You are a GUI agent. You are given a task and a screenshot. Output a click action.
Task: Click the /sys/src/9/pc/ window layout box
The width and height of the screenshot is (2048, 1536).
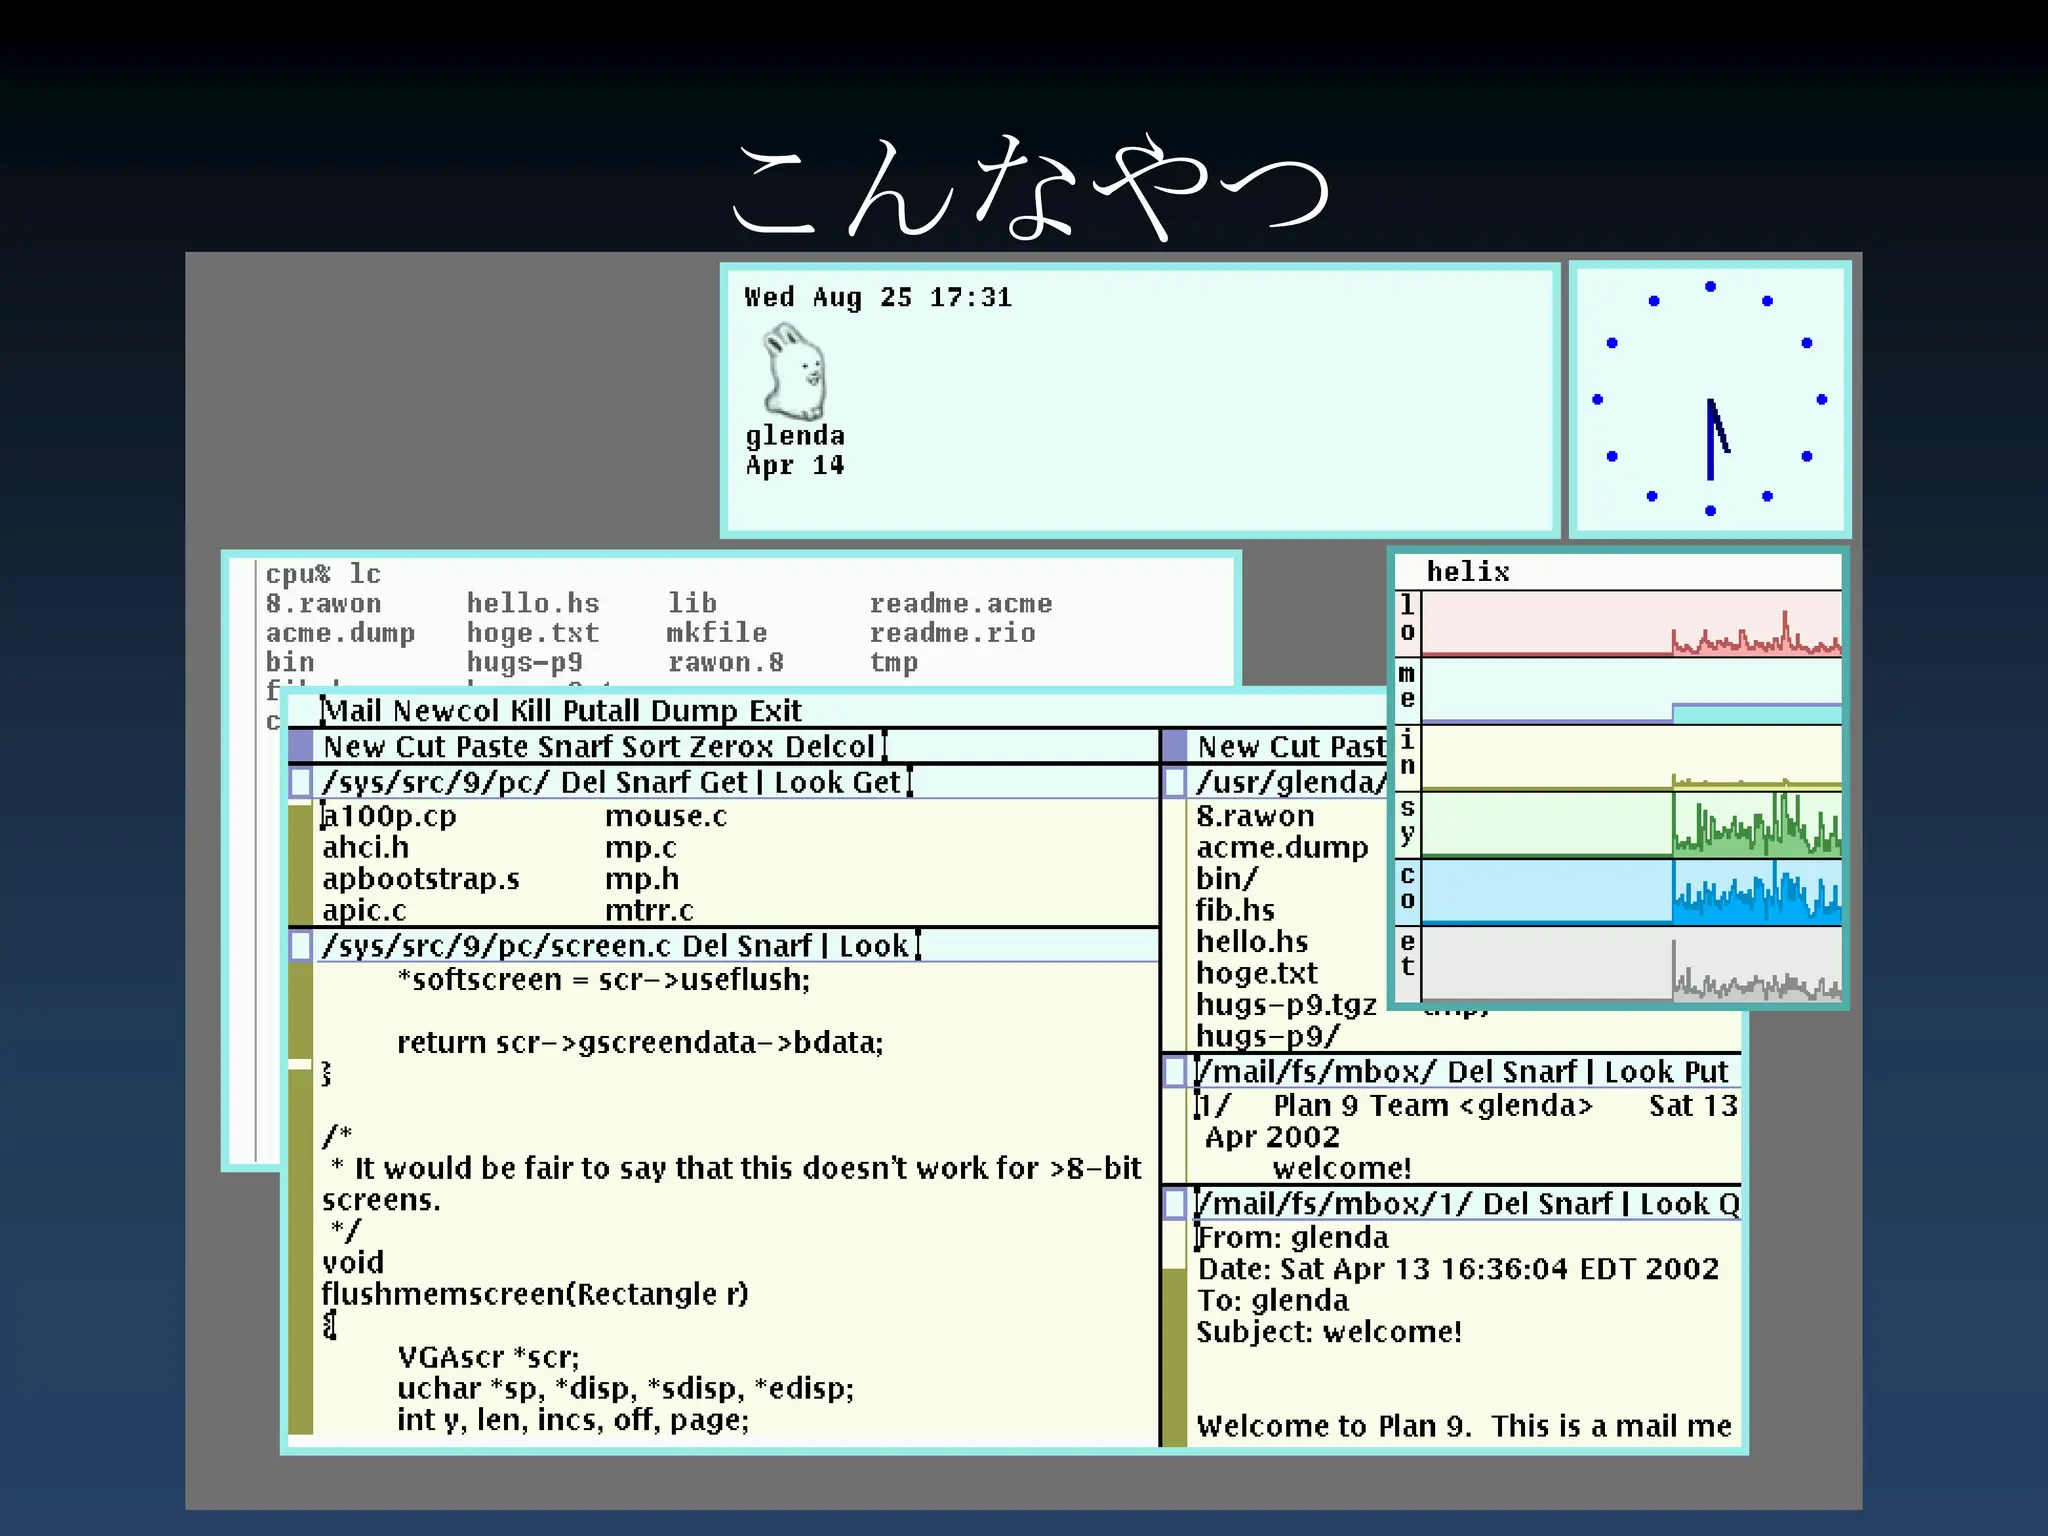pyautogui.click(x=300, y=782)
